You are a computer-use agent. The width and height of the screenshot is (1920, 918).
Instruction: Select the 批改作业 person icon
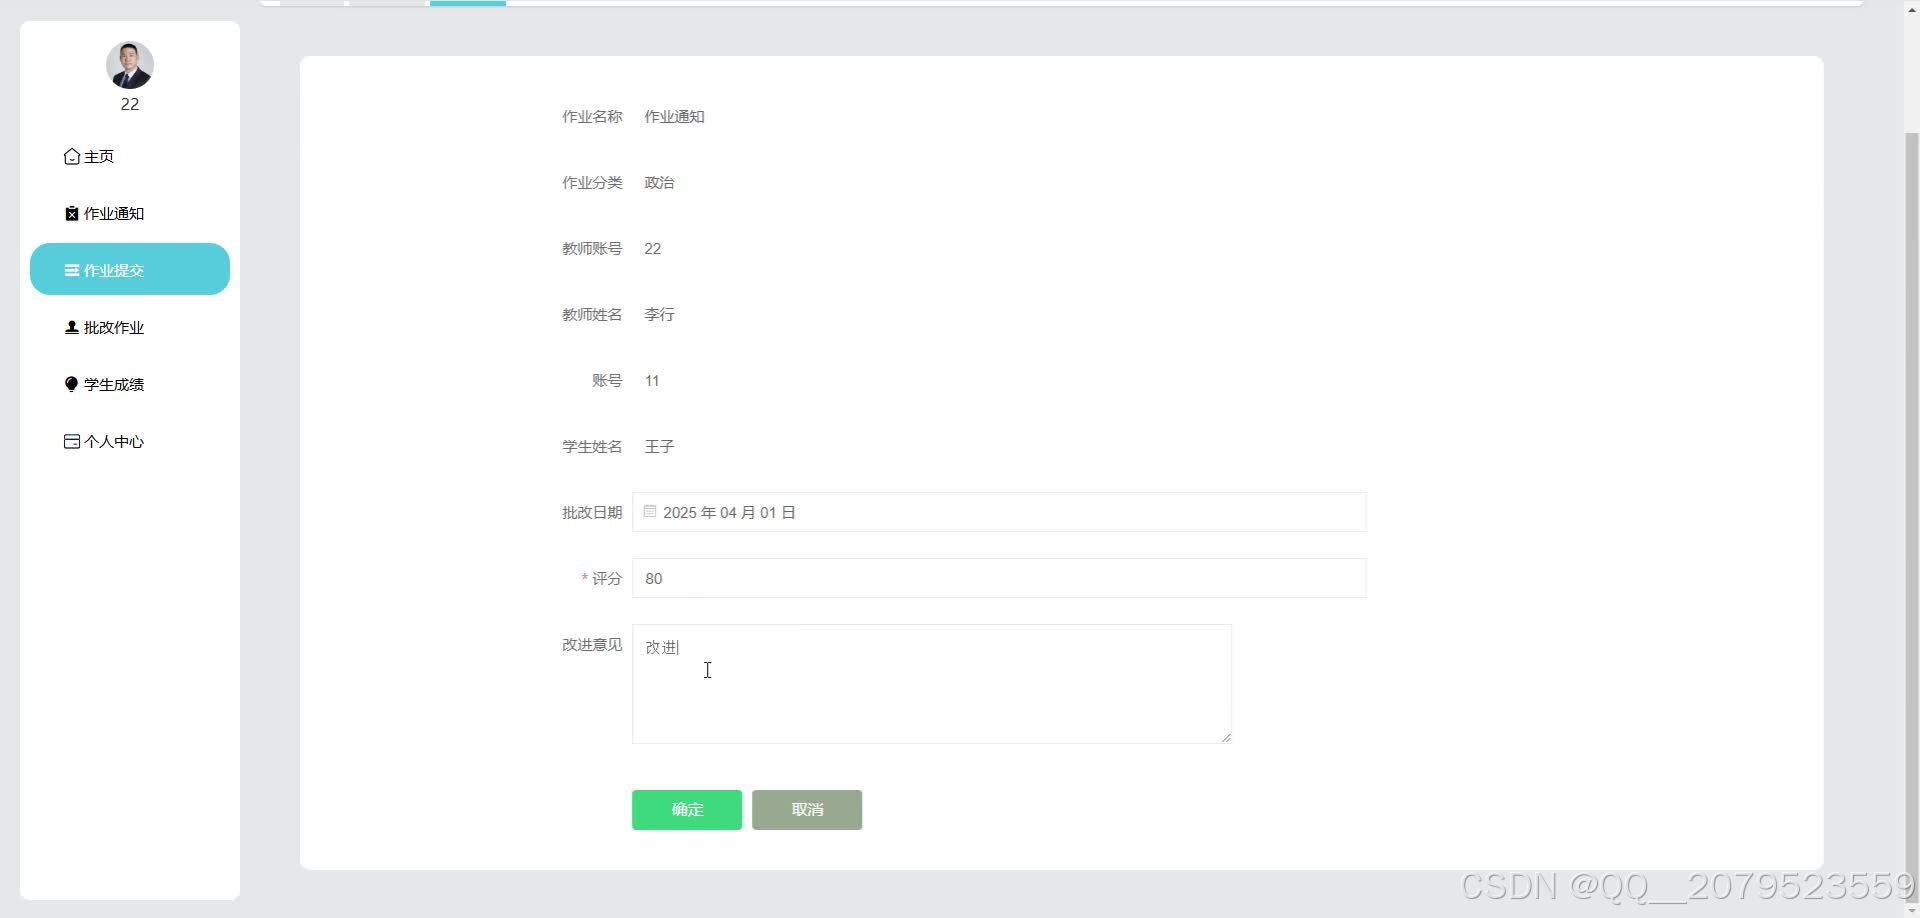pos(70,326)
